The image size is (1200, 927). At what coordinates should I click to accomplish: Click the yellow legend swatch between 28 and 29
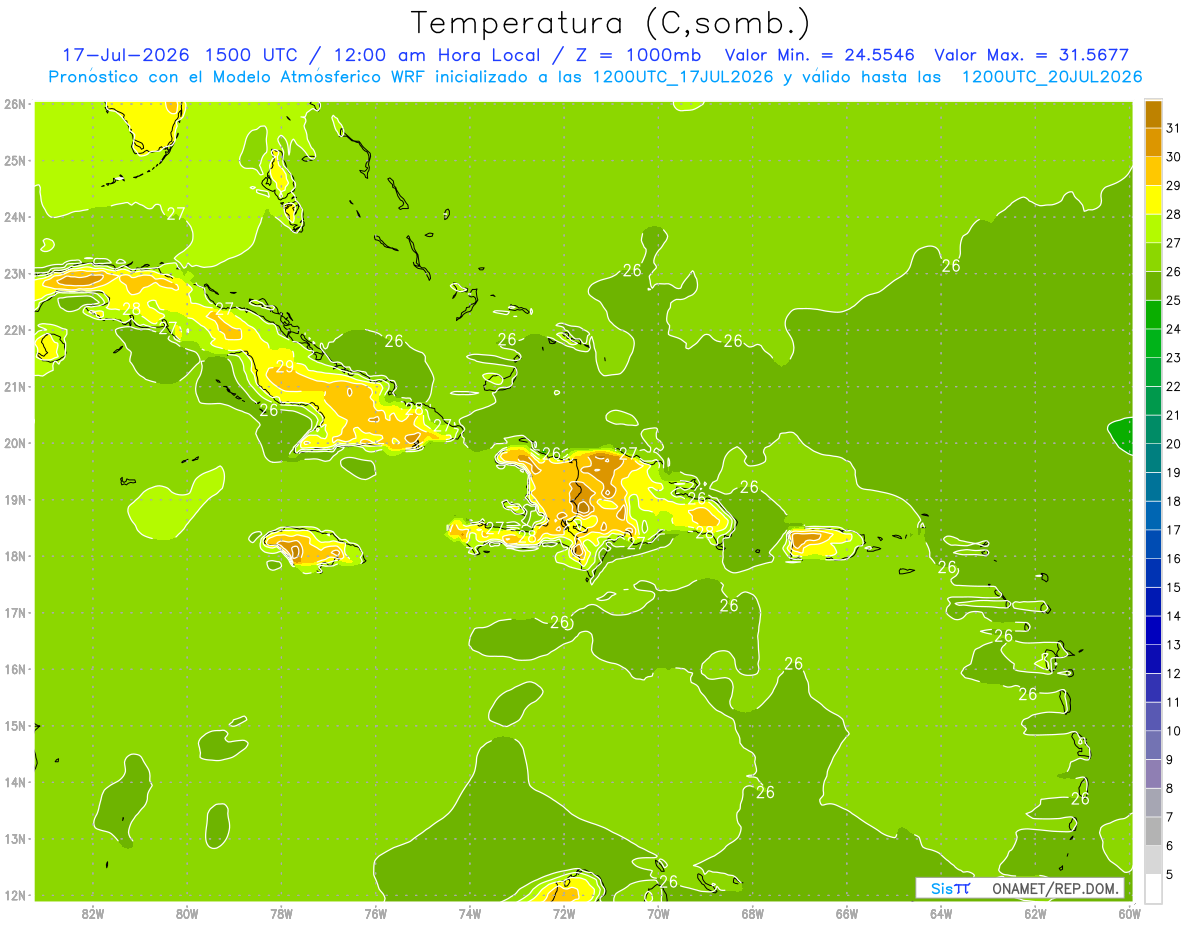(1153, 199)
